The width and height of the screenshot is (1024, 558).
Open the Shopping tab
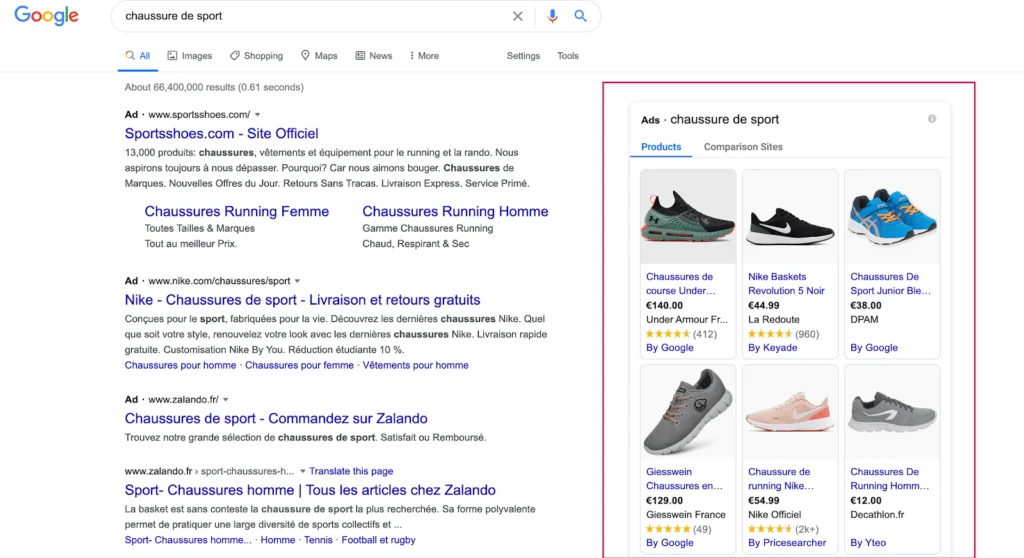256,56
